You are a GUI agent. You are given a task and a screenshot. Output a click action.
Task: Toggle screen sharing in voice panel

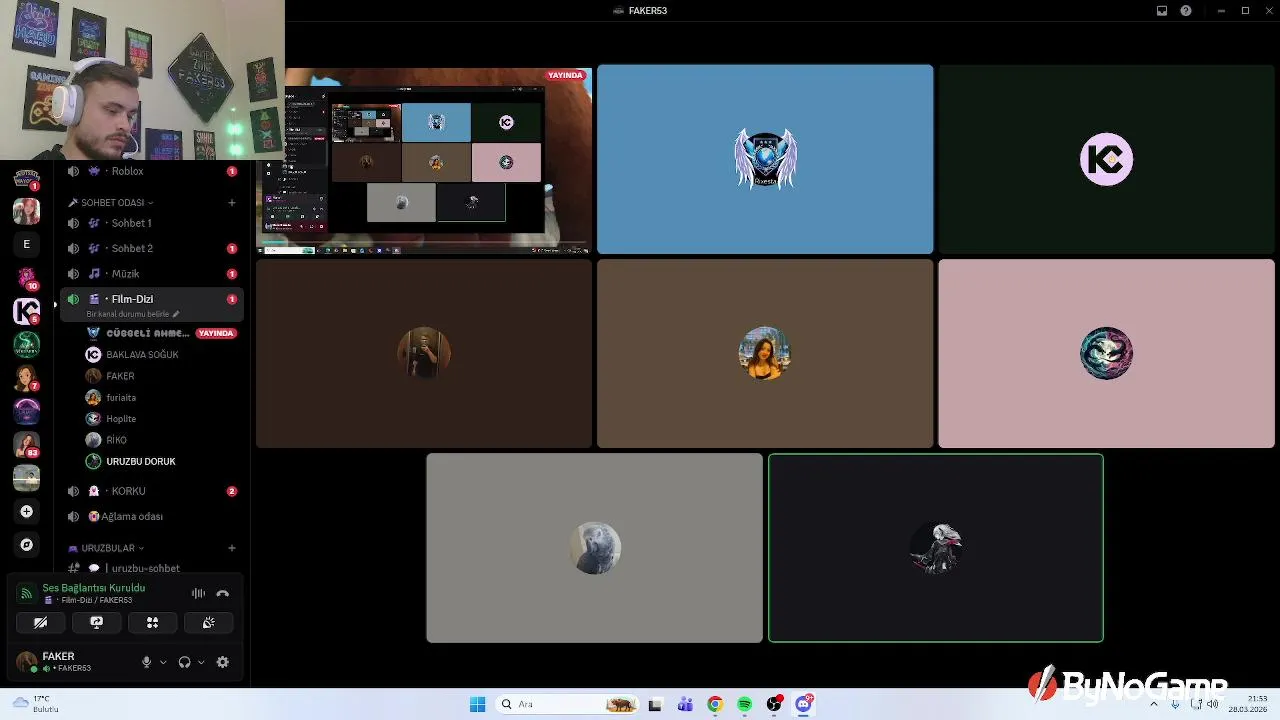96,622
